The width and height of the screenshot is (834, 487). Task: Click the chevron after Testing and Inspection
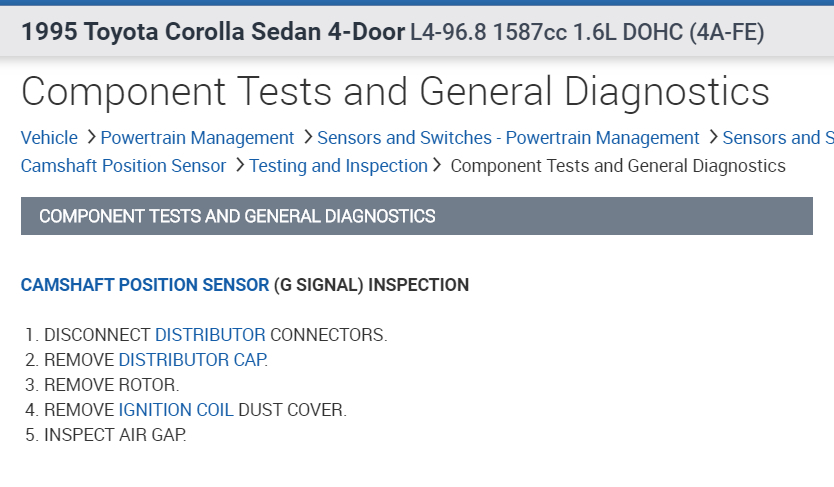click(x=437, y=165)
